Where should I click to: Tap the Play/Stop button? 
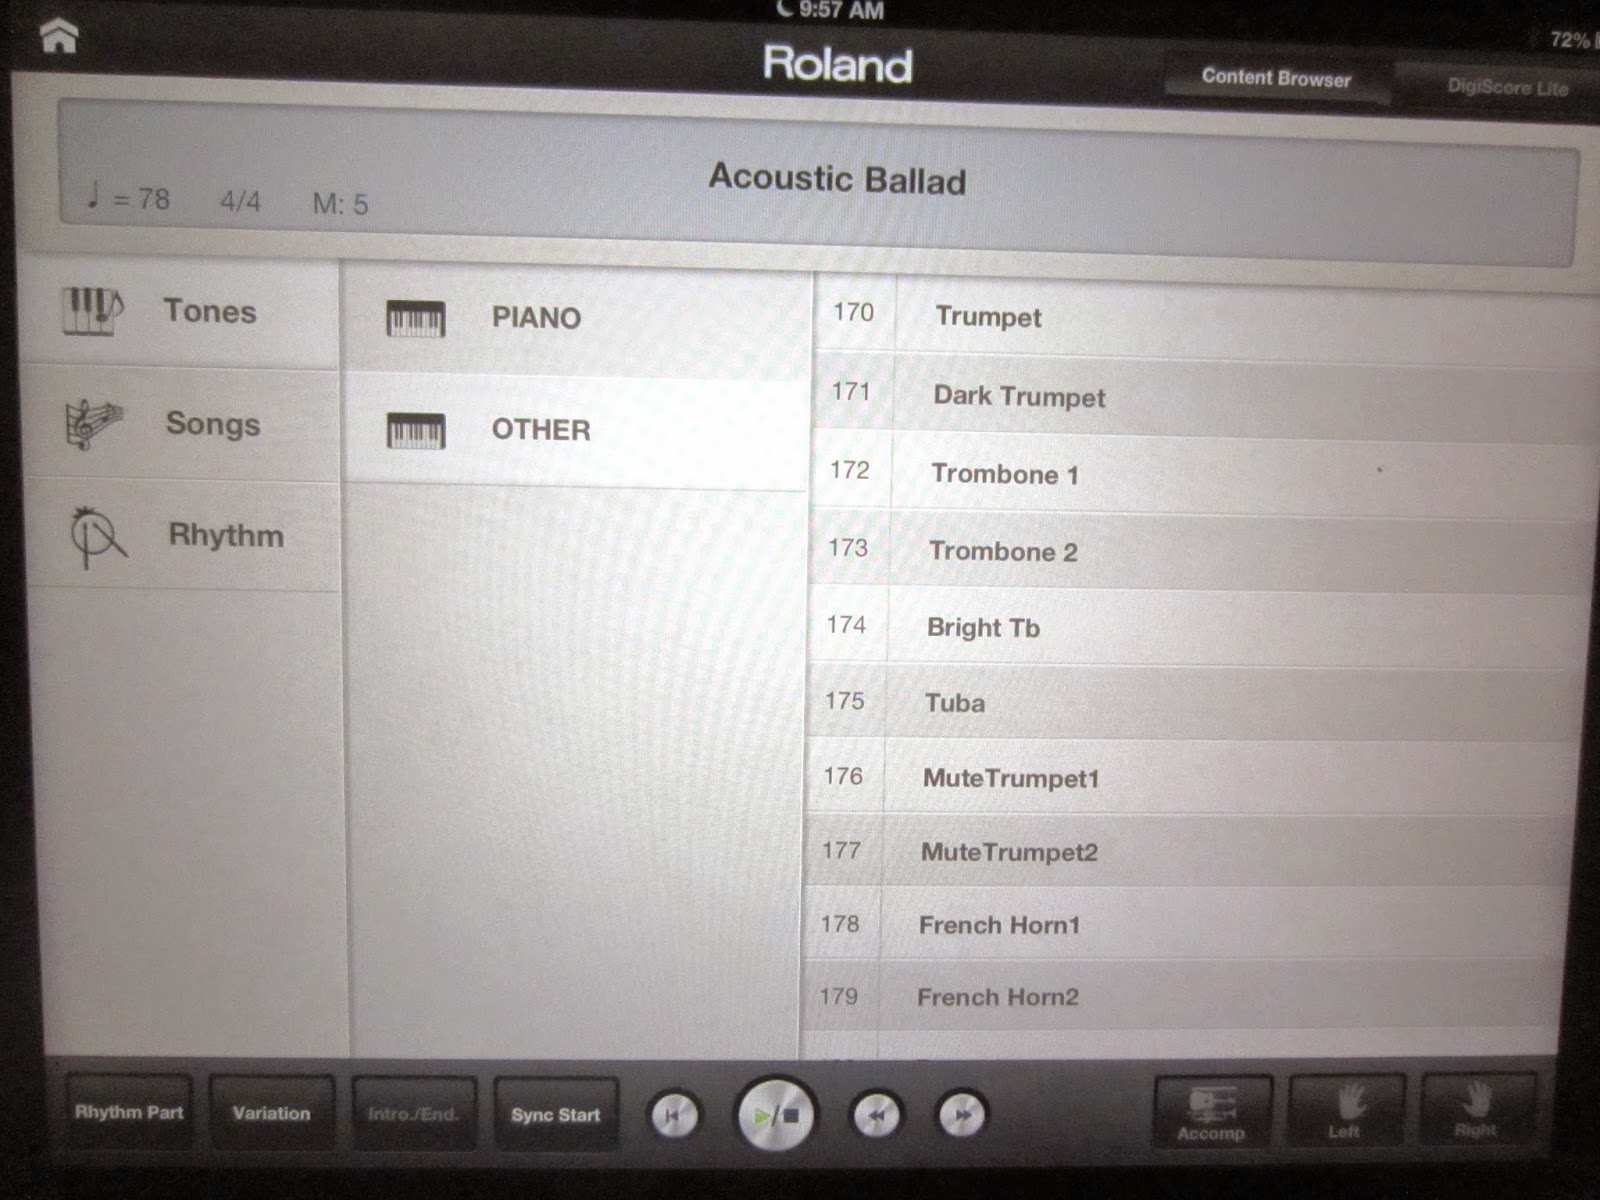point(776,1114)
